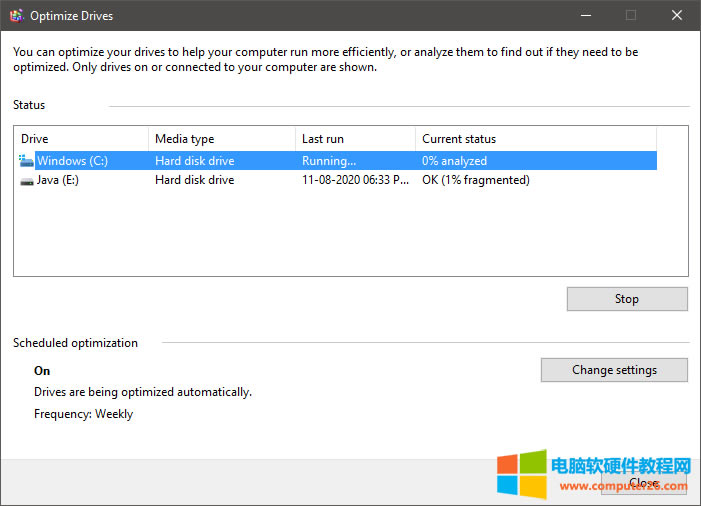This screenshot has height=506, width=701.
Task: Click the Optimize Drives title bar icon
Action: [x=16, y=16]
